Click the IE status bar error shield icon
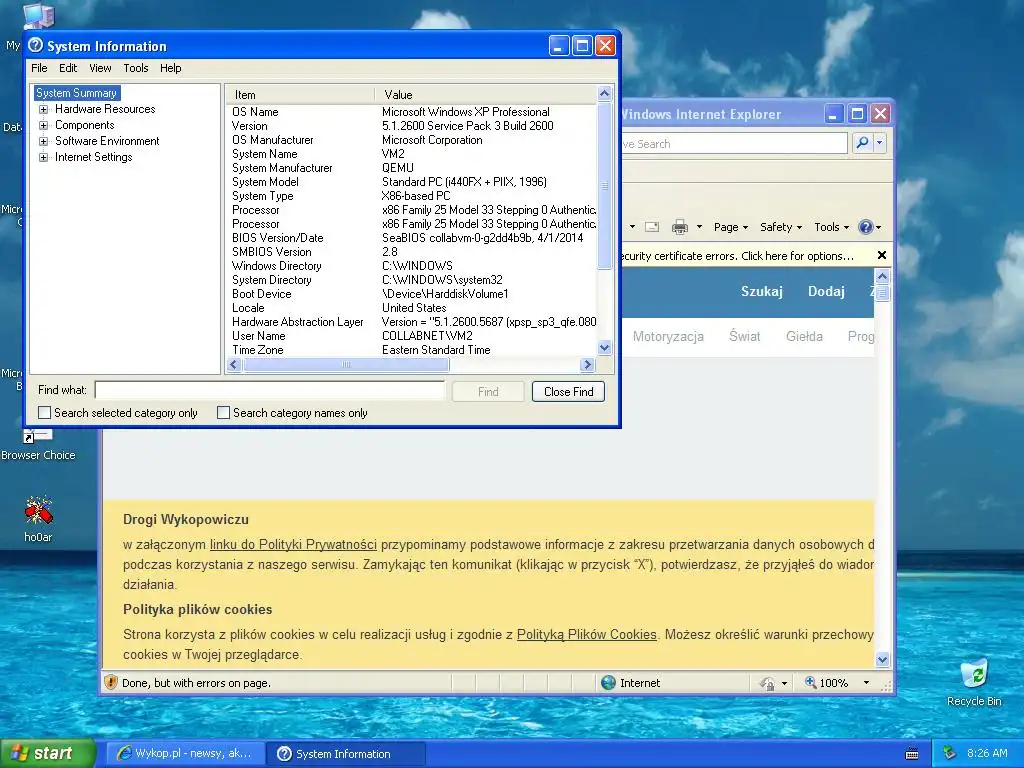The image size is (1024, 768). point(110,682)
